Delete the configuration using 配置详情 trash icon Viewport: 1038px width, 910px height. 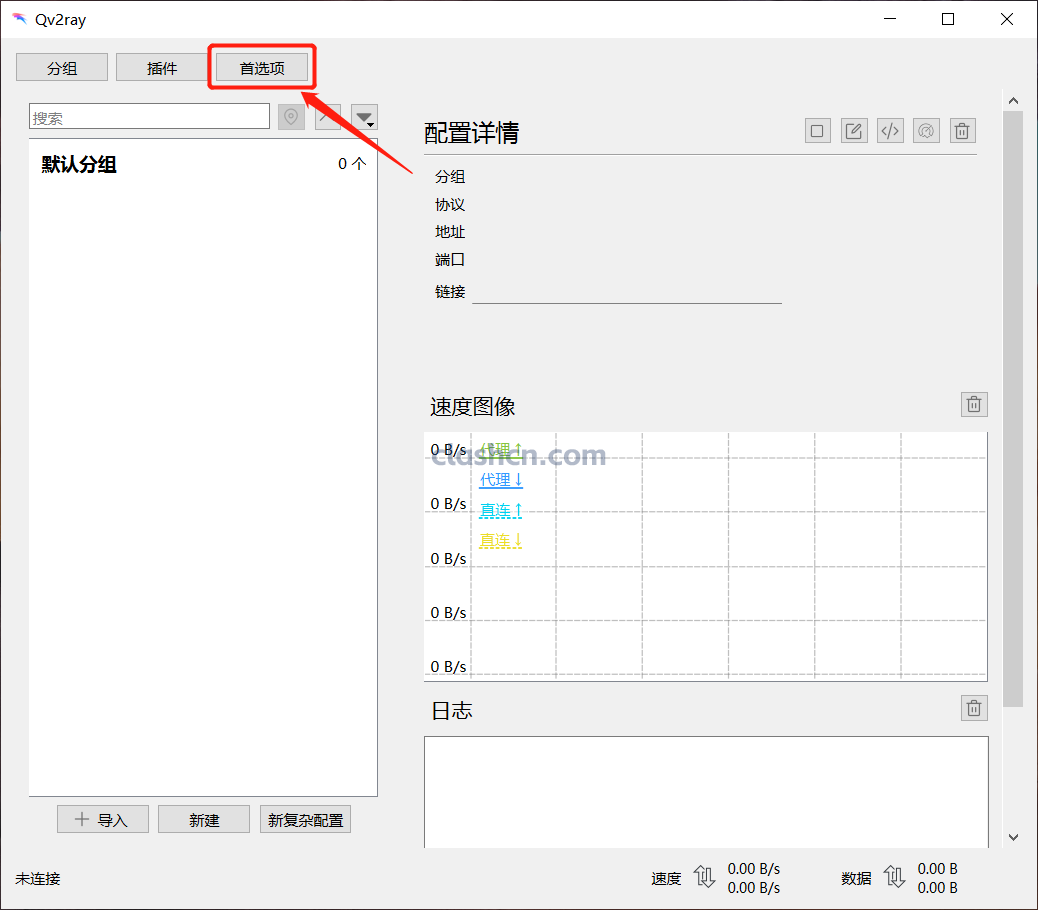pyautogui.click(x=963, y=131)
